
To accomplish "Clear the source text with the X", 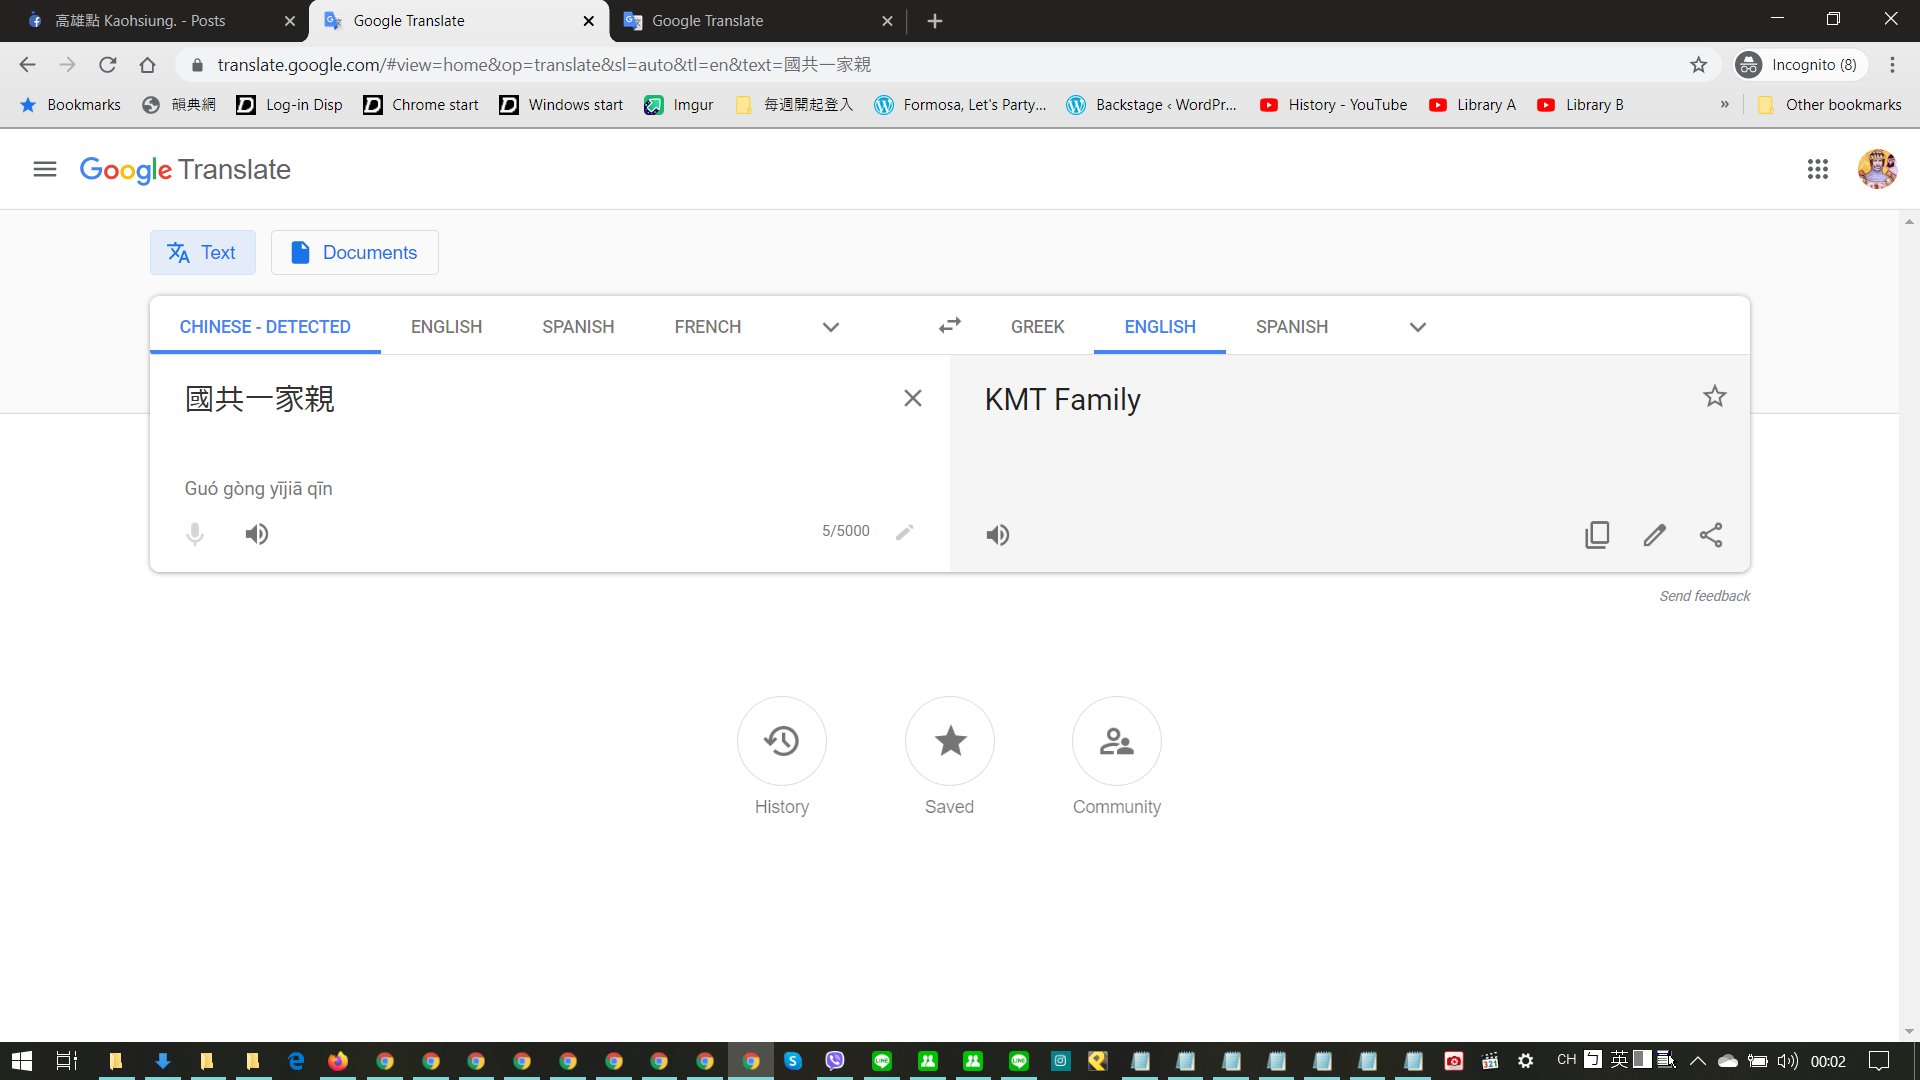I will tap(912, 398).
